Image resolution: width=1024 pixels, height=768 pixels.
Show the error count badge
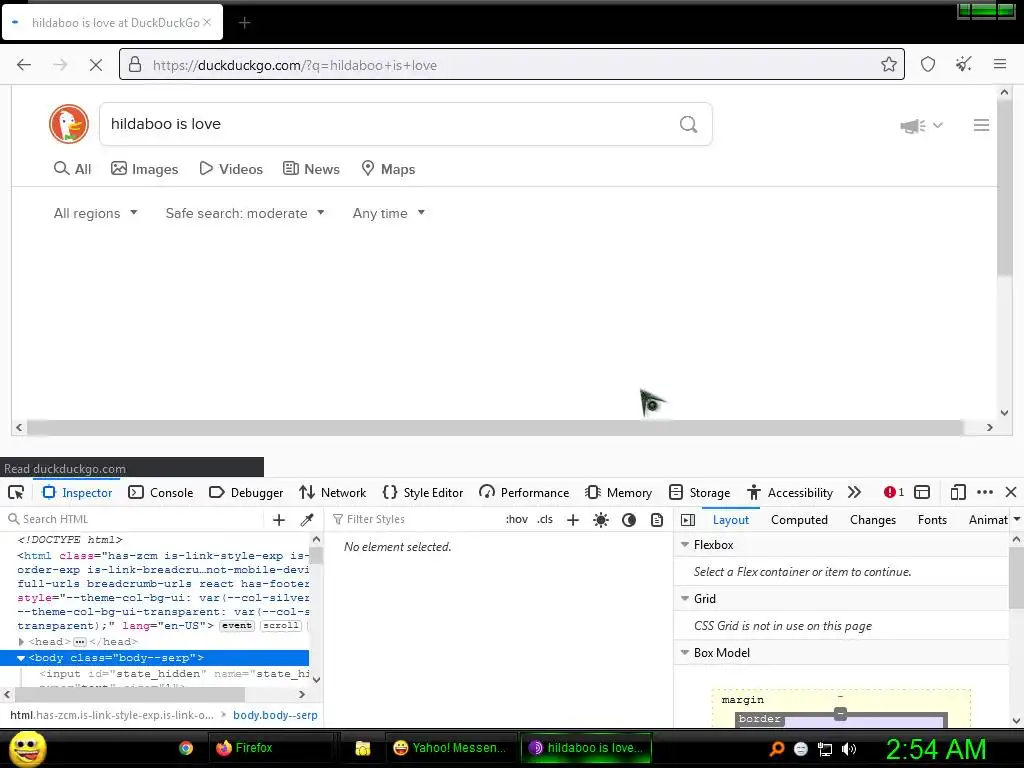tap(893, 492)
